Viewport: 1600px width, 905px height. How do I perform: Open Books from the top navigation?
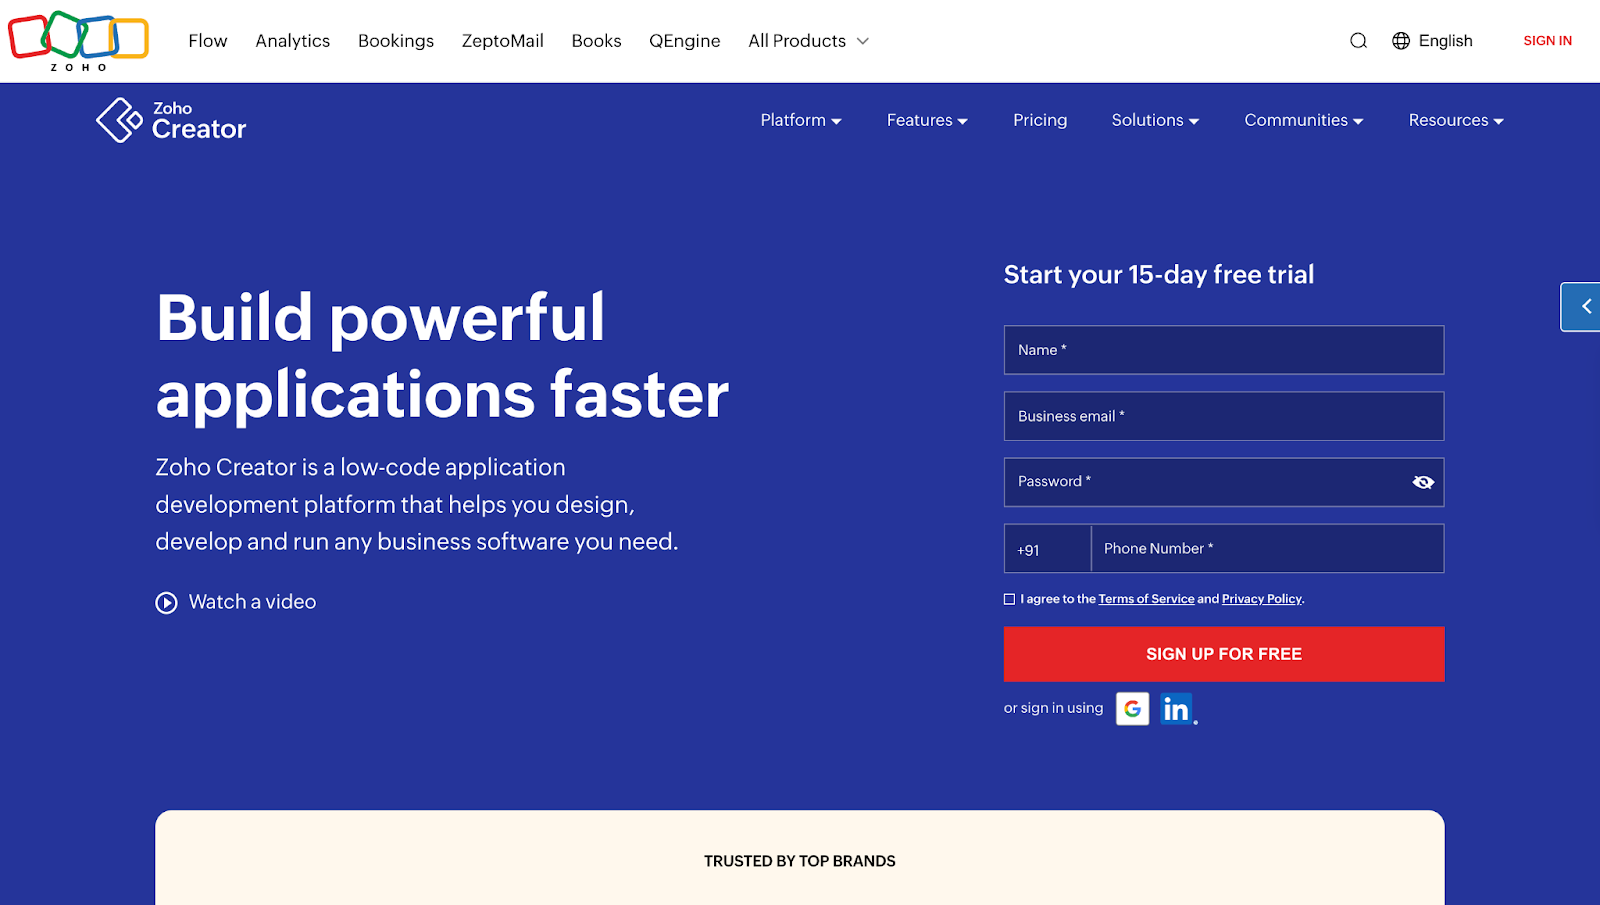596,40
